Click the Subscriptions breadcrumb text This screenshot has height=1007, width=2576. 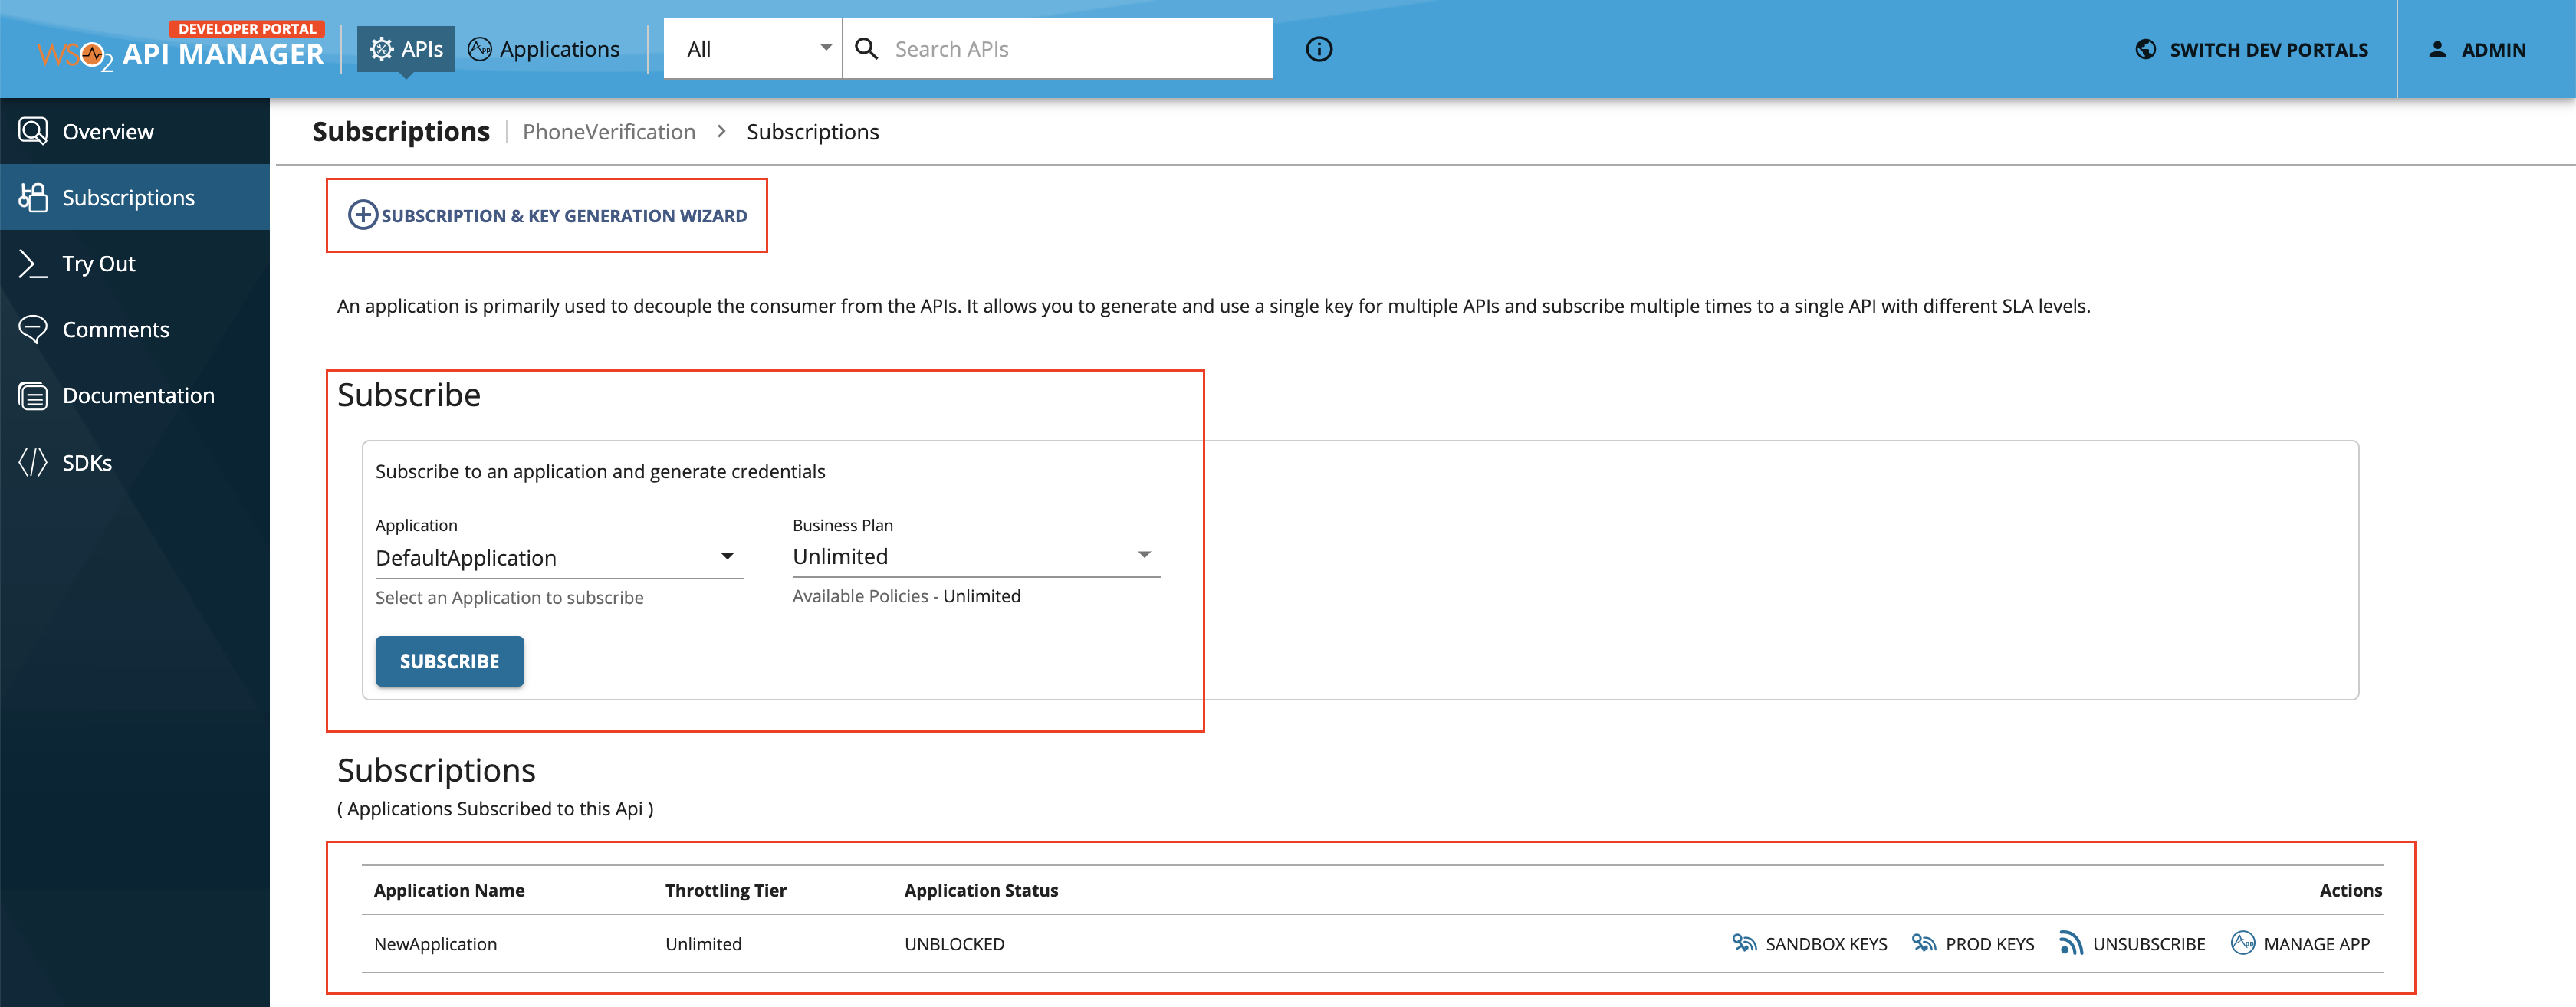(812, 132)
